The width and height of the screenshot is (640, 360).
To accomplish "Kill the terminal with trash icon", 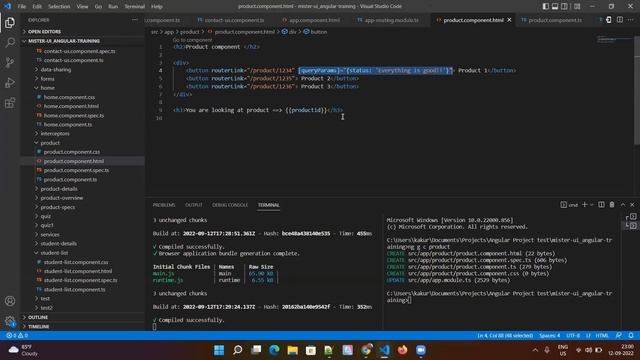I will (612, 204).
